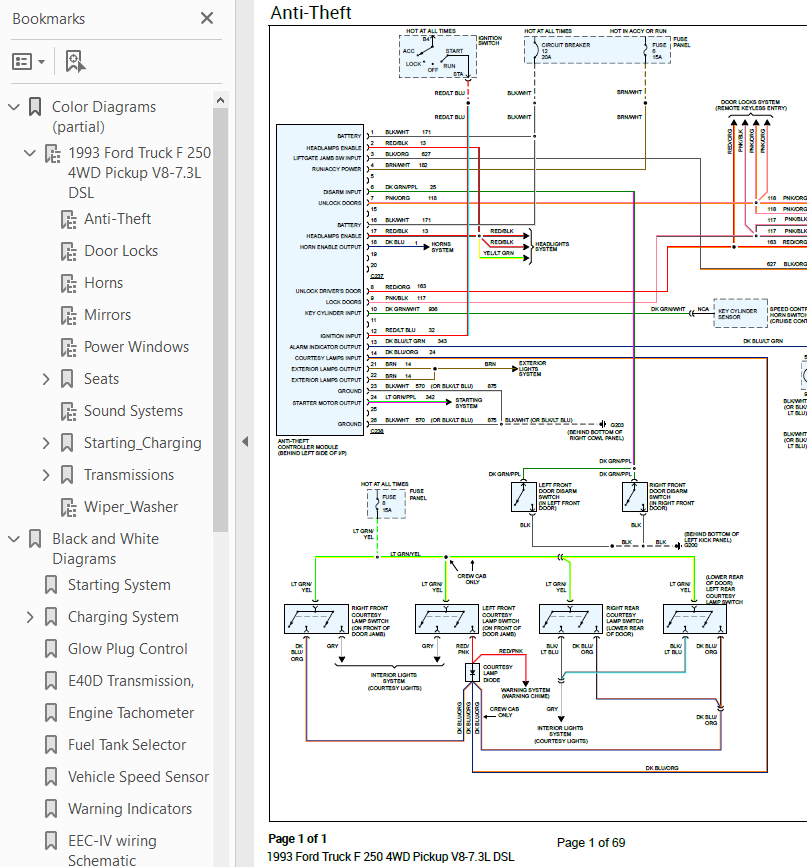The image size is (807, 867).
Task: Click the Color Diagrams bookmark ribbon icon
Action: click(35, 107)
